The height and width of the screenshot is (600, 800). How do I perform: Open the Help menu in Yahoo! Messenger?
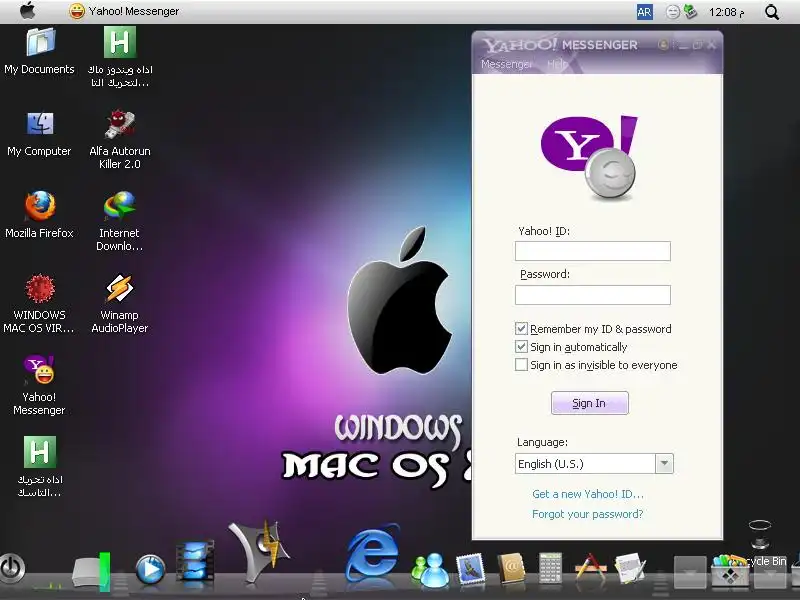point(557,64)
